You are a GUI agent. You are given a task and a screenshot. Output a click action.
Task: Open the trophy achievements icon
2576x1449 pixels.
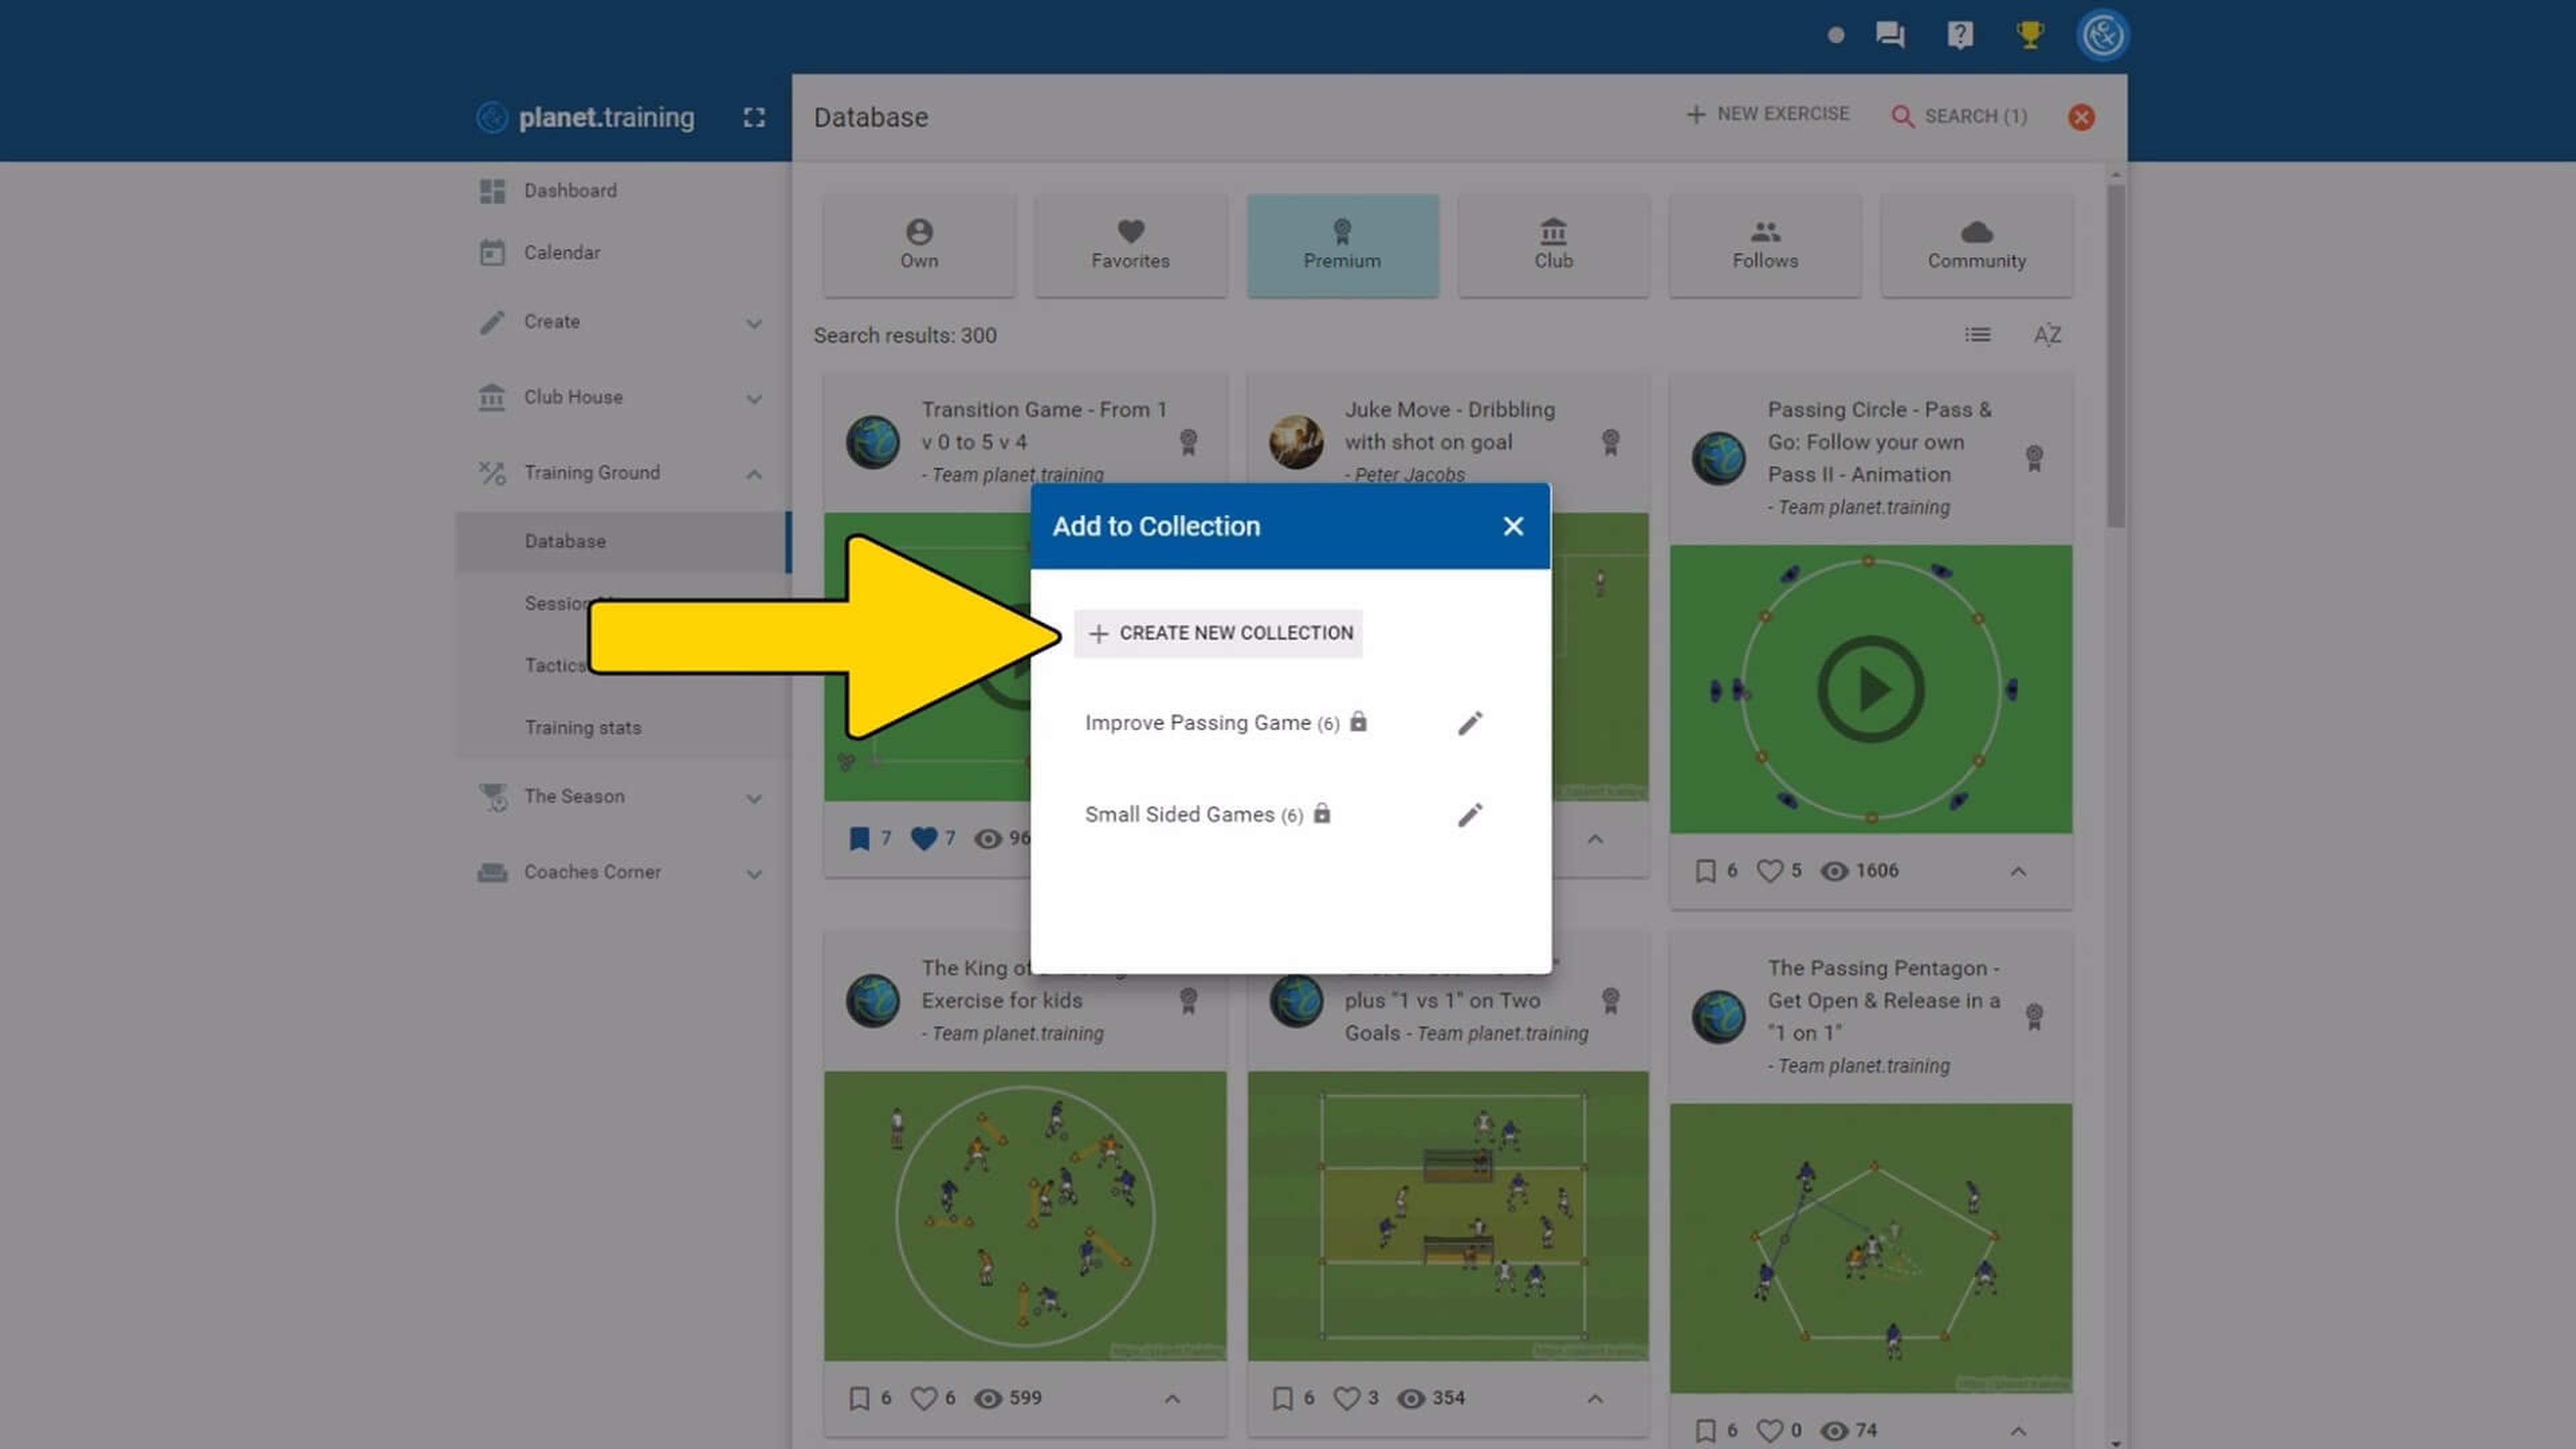[2030, 35]
